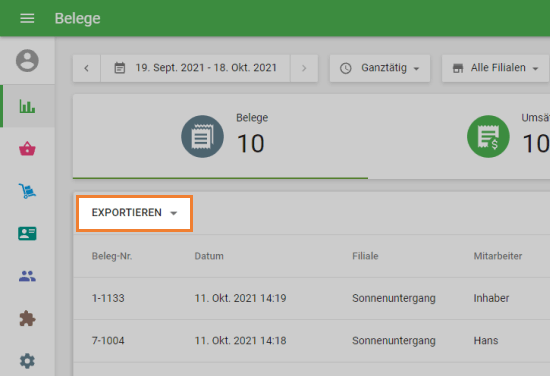Screen dimensions: 550x376
Task: Expand the Alle Filialen dropdown
Action: coord(495,68)
